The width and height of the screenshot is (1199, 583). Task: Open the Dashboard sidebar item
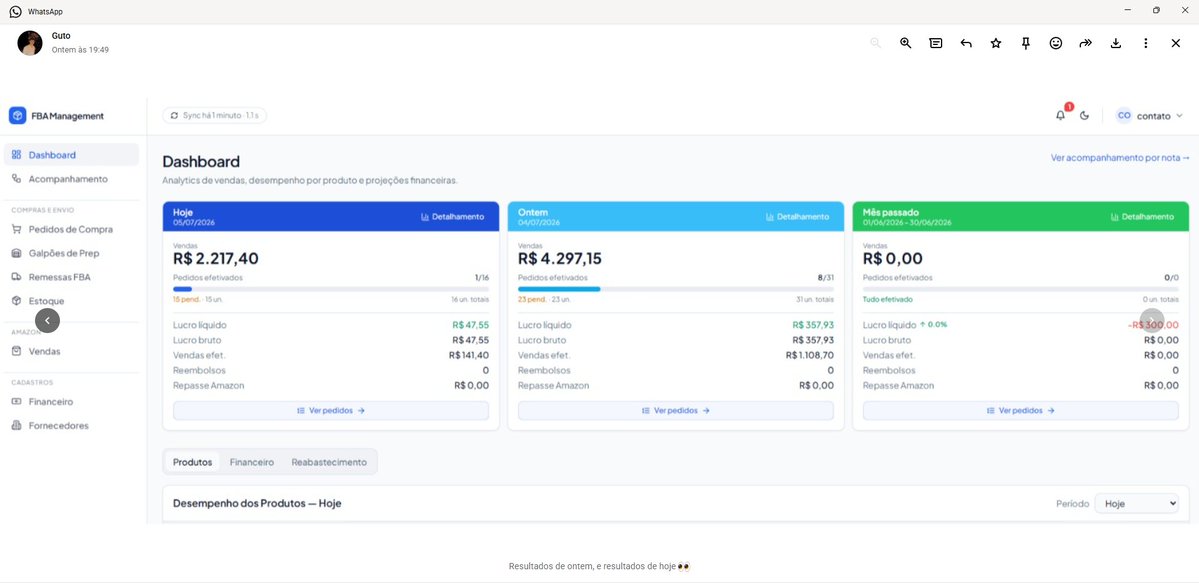tap(71, 155)
